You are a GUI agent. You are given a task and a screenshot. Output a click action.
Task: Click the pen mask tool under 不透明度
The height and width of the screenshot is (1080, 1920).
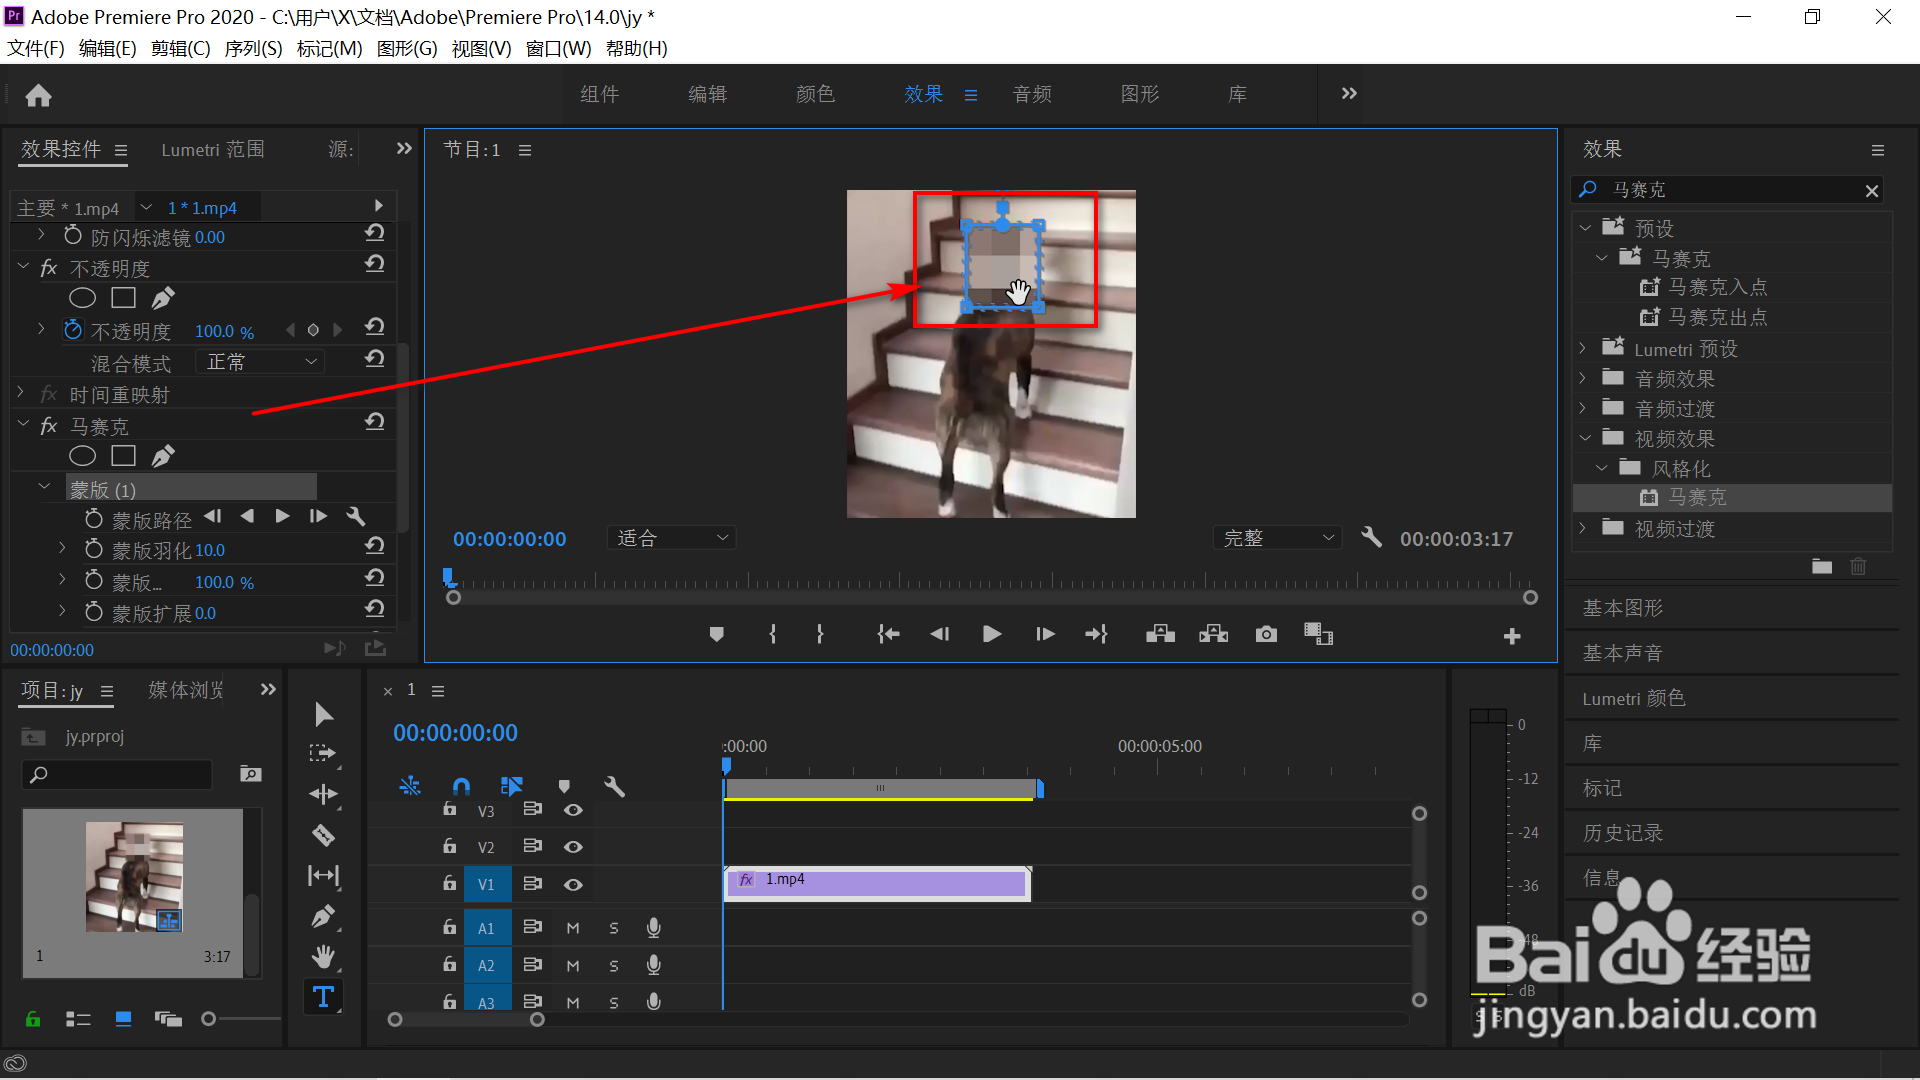point(162,298)
